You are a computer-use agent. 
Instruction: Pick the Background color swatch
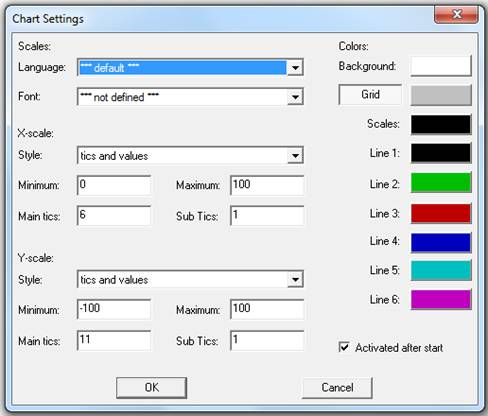click(441, 66)
